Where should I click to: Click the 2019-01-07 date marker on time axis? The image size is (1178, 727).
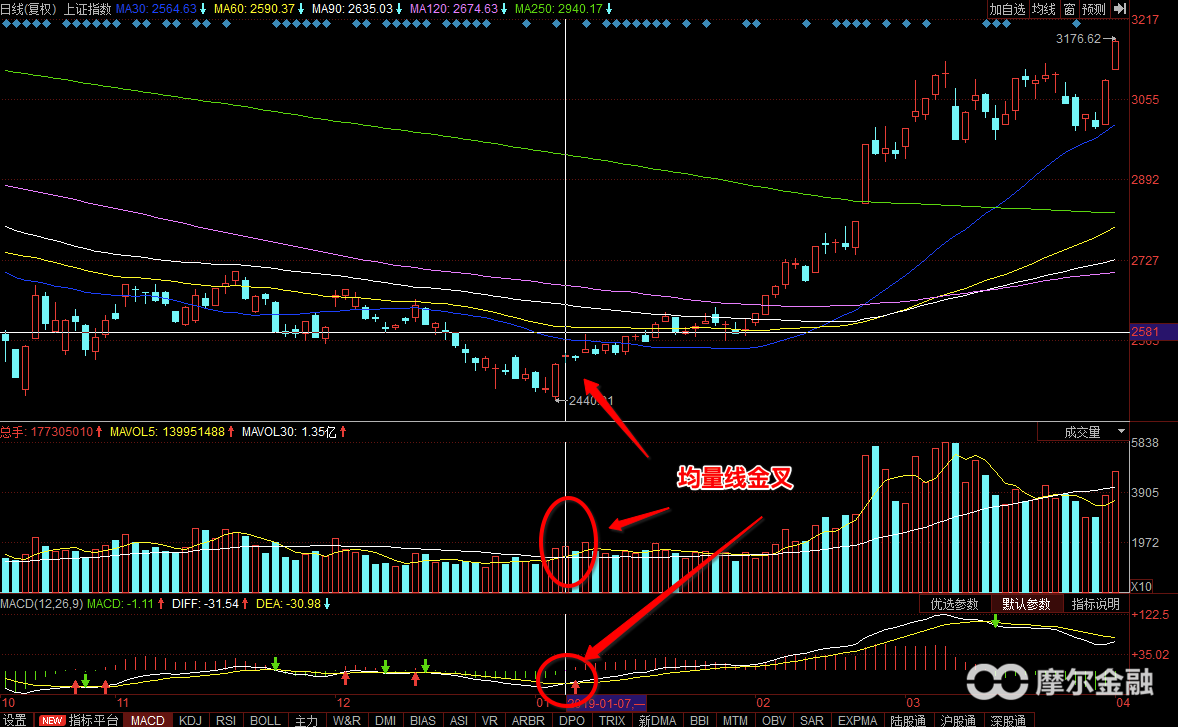click(x=606, y=704)
